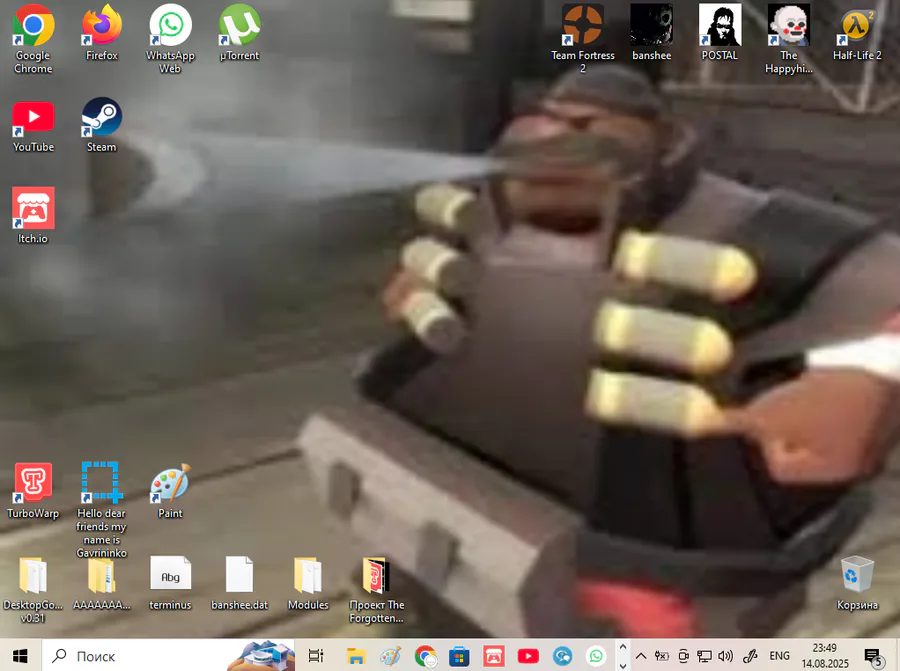Screen dimensions: 900x671
Task: Click the Поиск search box in the taskbar
Action: coord(169,656)
